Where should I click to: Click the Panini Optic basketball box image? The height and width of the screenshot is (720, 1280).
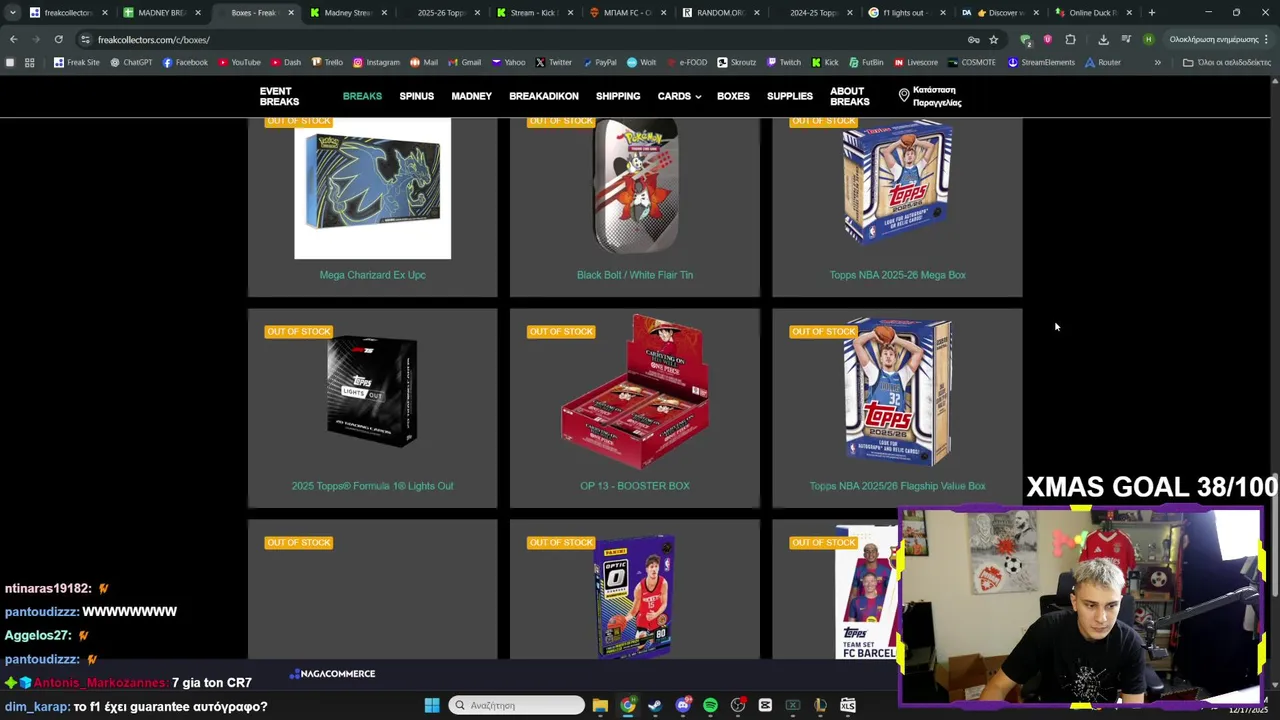coord(635,596)
